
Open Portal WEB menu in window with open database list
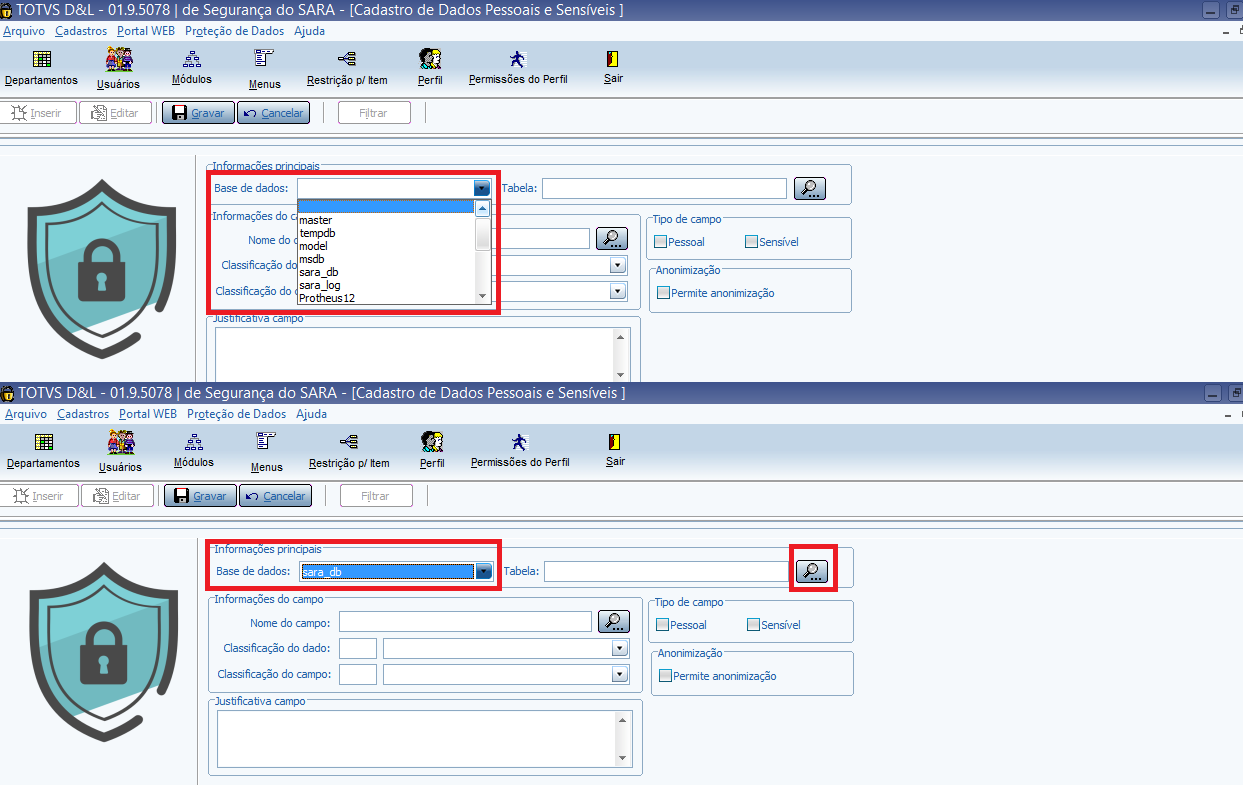tap(146, 31)
